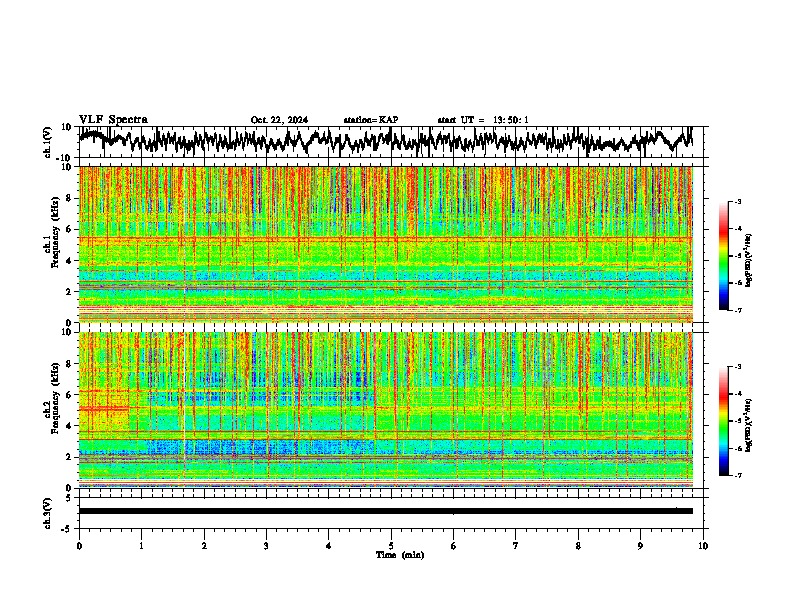Screen dimensions: 792x612
Task: Click the ch.1(V) waveform trace panel
Action: (x=390, y=142)
